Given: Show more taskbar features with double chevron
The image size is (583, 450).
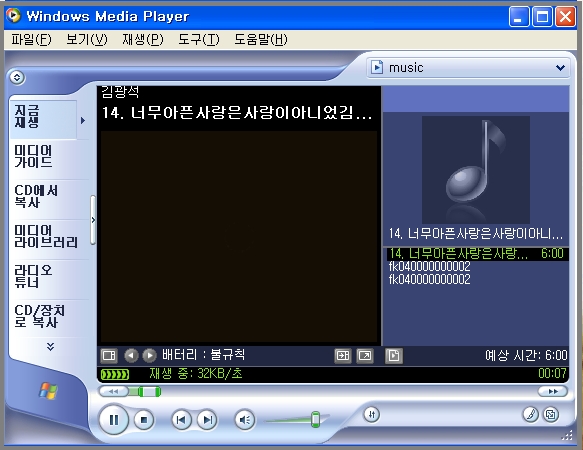Looking at the screenshot, I should point(51,347).
